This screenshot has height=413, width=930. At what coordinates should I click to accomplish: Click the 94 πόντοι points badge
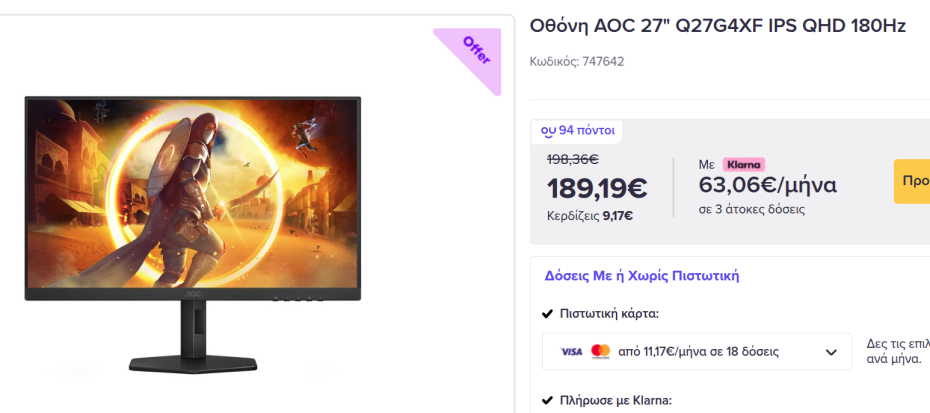coord(578,130)
